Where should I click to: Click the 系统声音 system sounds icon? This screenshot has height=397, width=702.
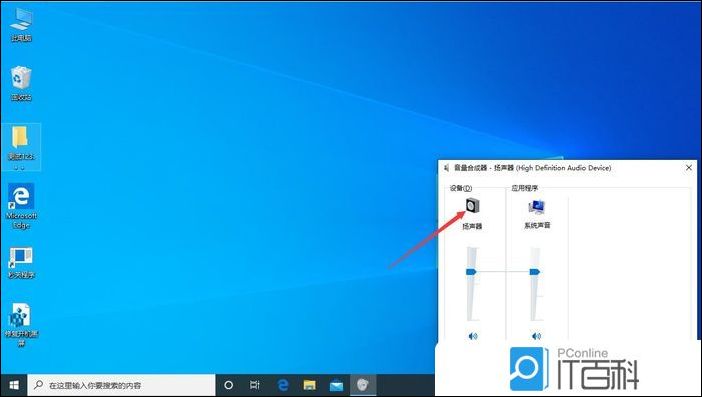click(x=536, y=207)
